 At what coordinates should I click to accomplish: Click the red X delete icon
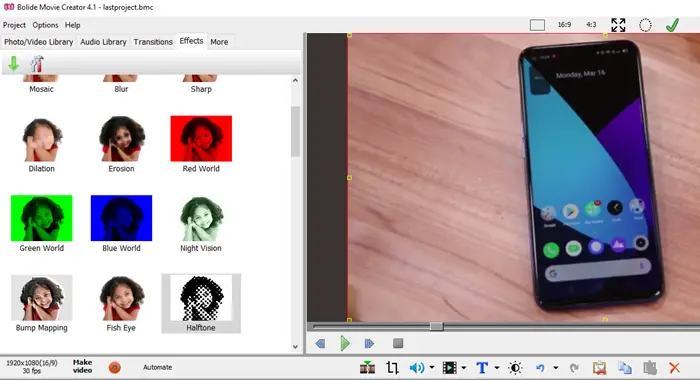pyautogui.click(x=675, y=368)
